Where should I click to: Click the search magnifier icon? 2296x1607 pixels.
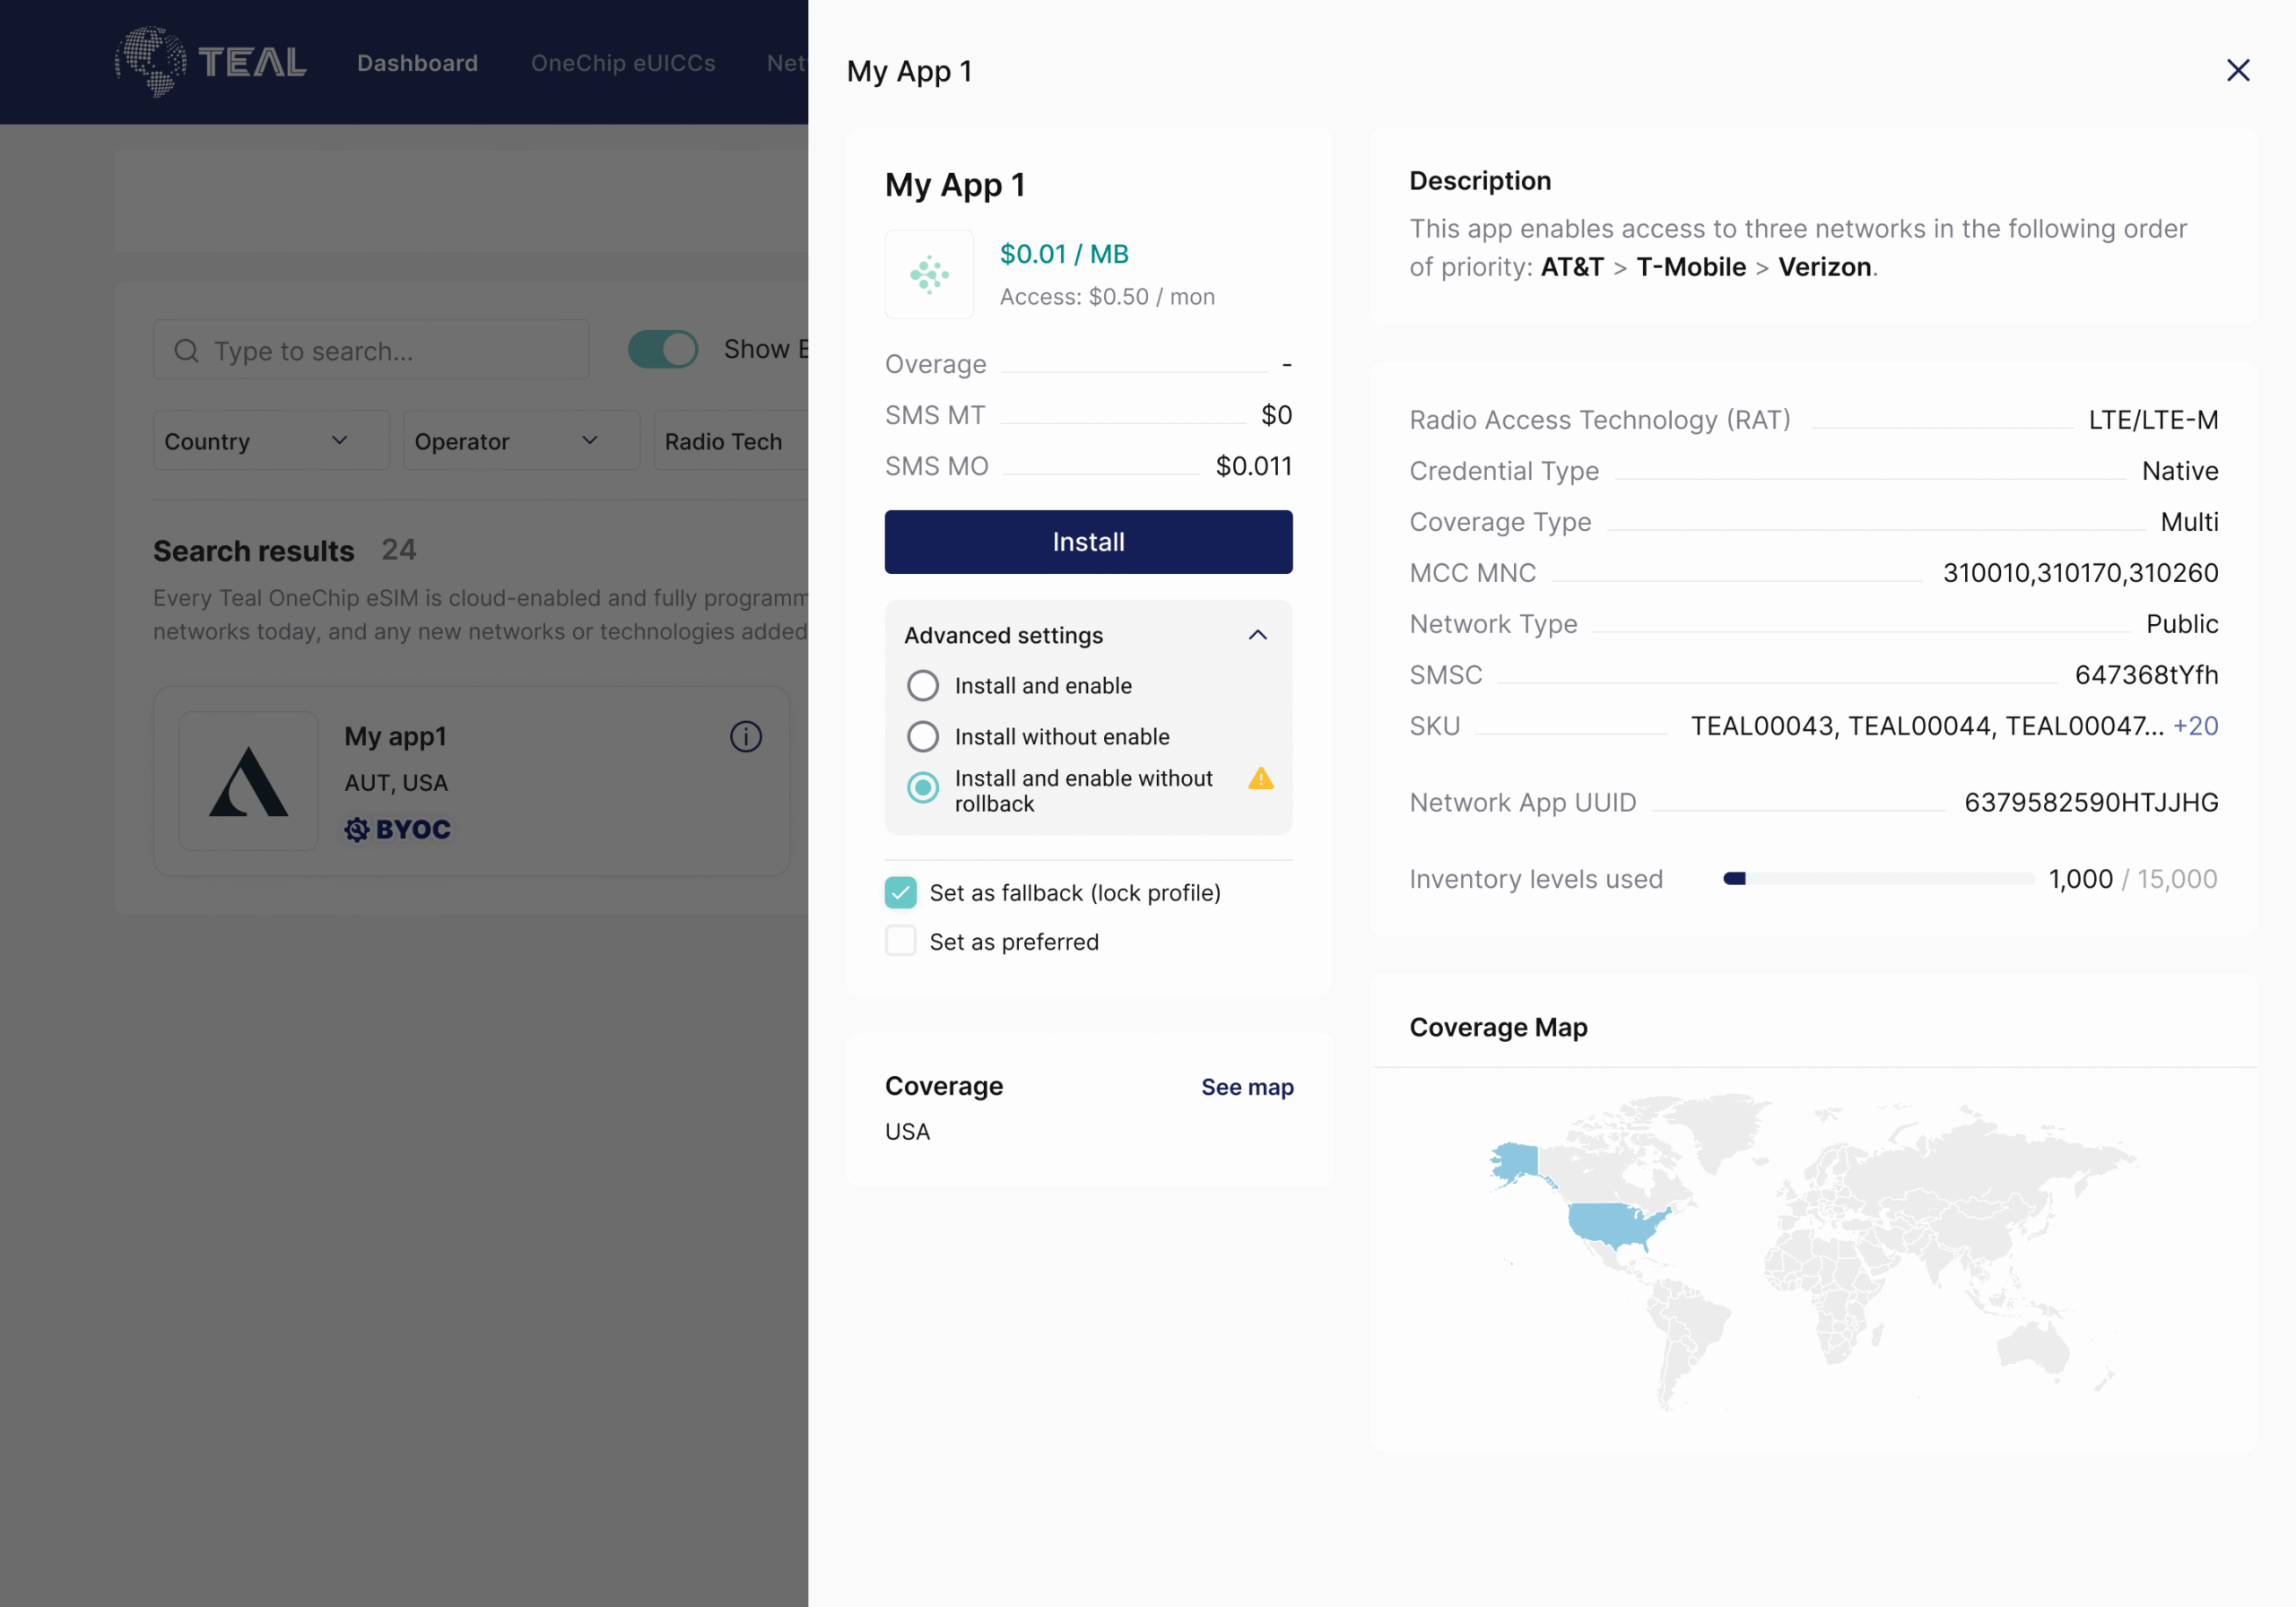(186, 351)
